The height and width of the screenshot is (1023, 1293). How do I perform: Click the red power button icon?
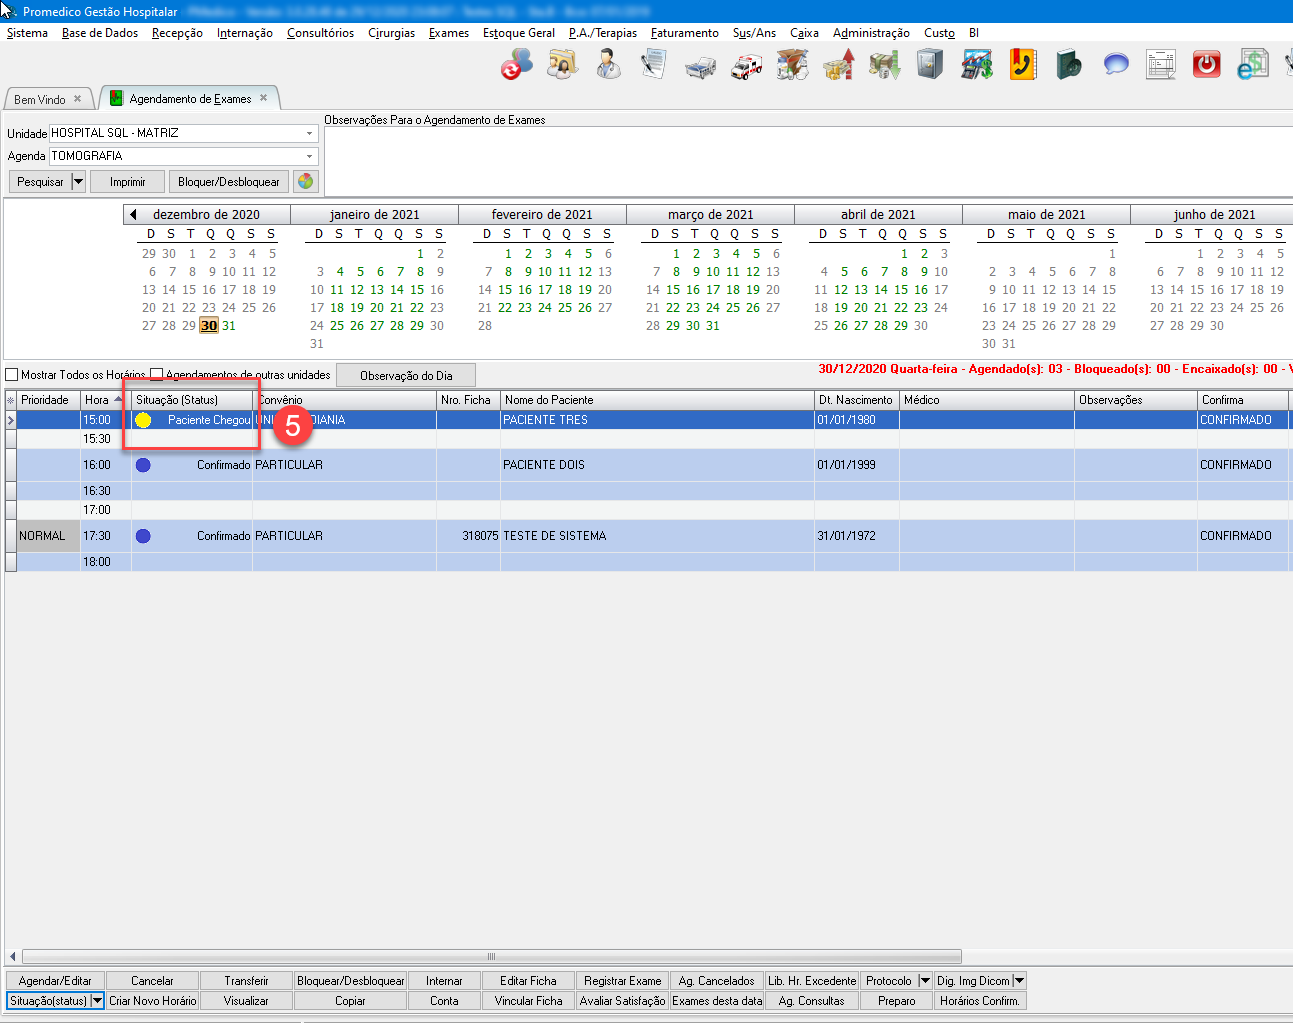point(1207,66)
